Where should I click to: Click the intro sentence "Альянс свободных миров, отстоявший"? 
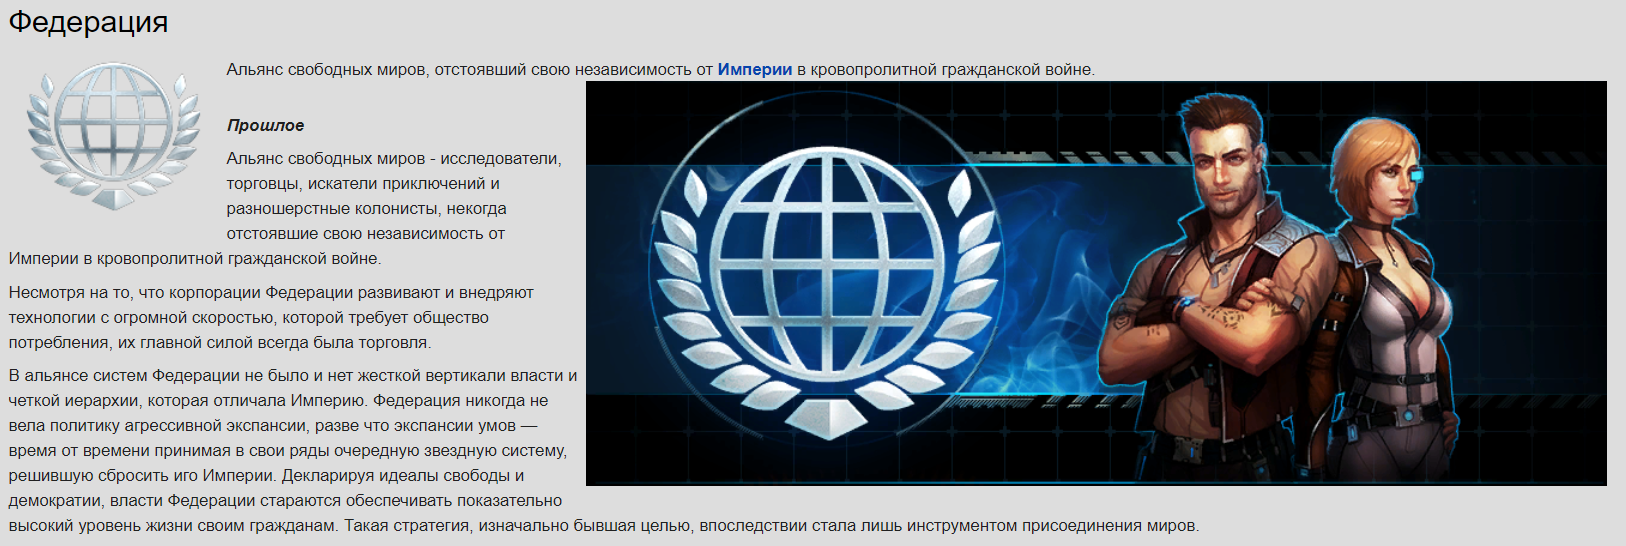pyautogui.click(x=470, y=69)
